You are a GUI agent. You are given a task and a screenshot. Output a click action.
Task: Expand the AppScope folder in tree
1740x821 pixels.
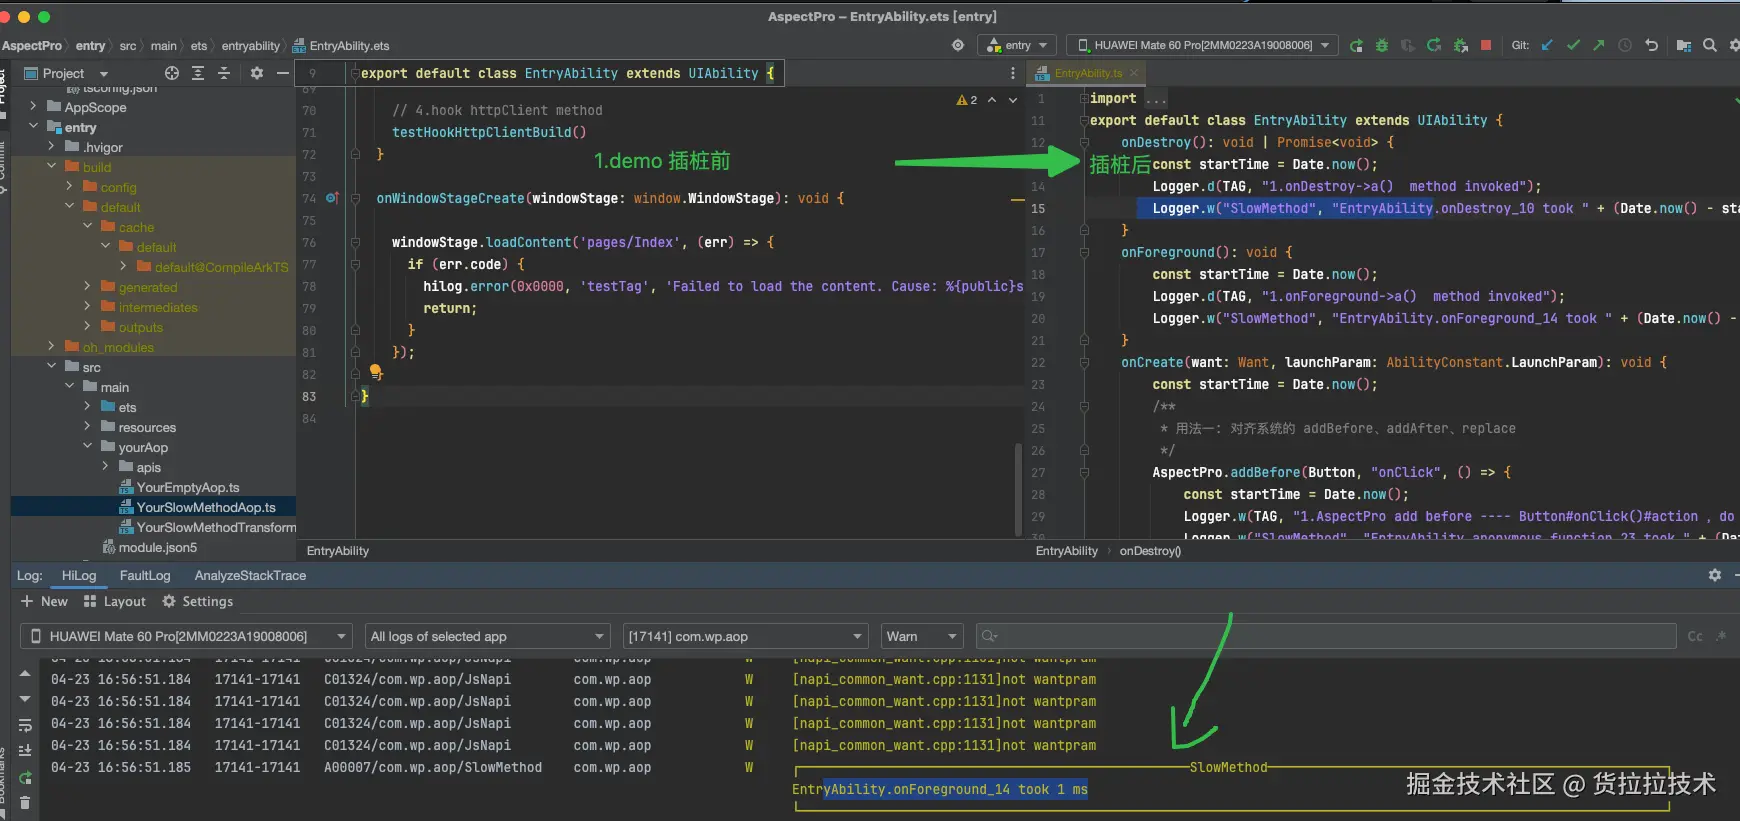(33, 107)
